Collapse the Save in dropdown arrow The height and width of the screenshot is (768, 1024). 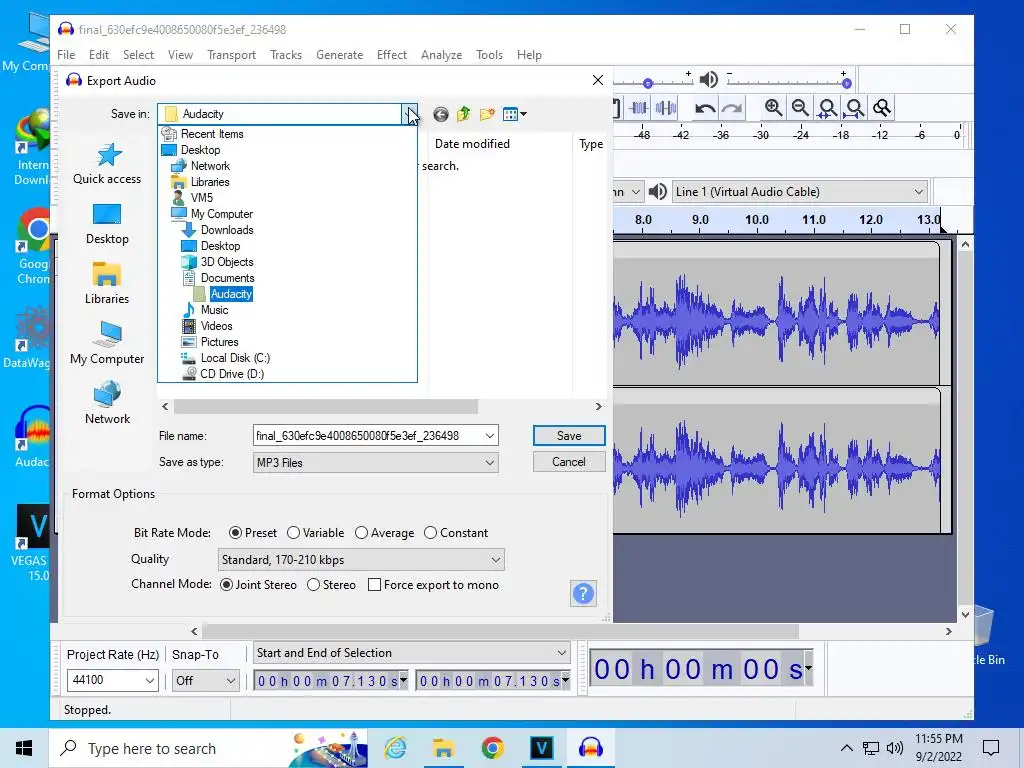pyautogui.click(x=409, y=114)
